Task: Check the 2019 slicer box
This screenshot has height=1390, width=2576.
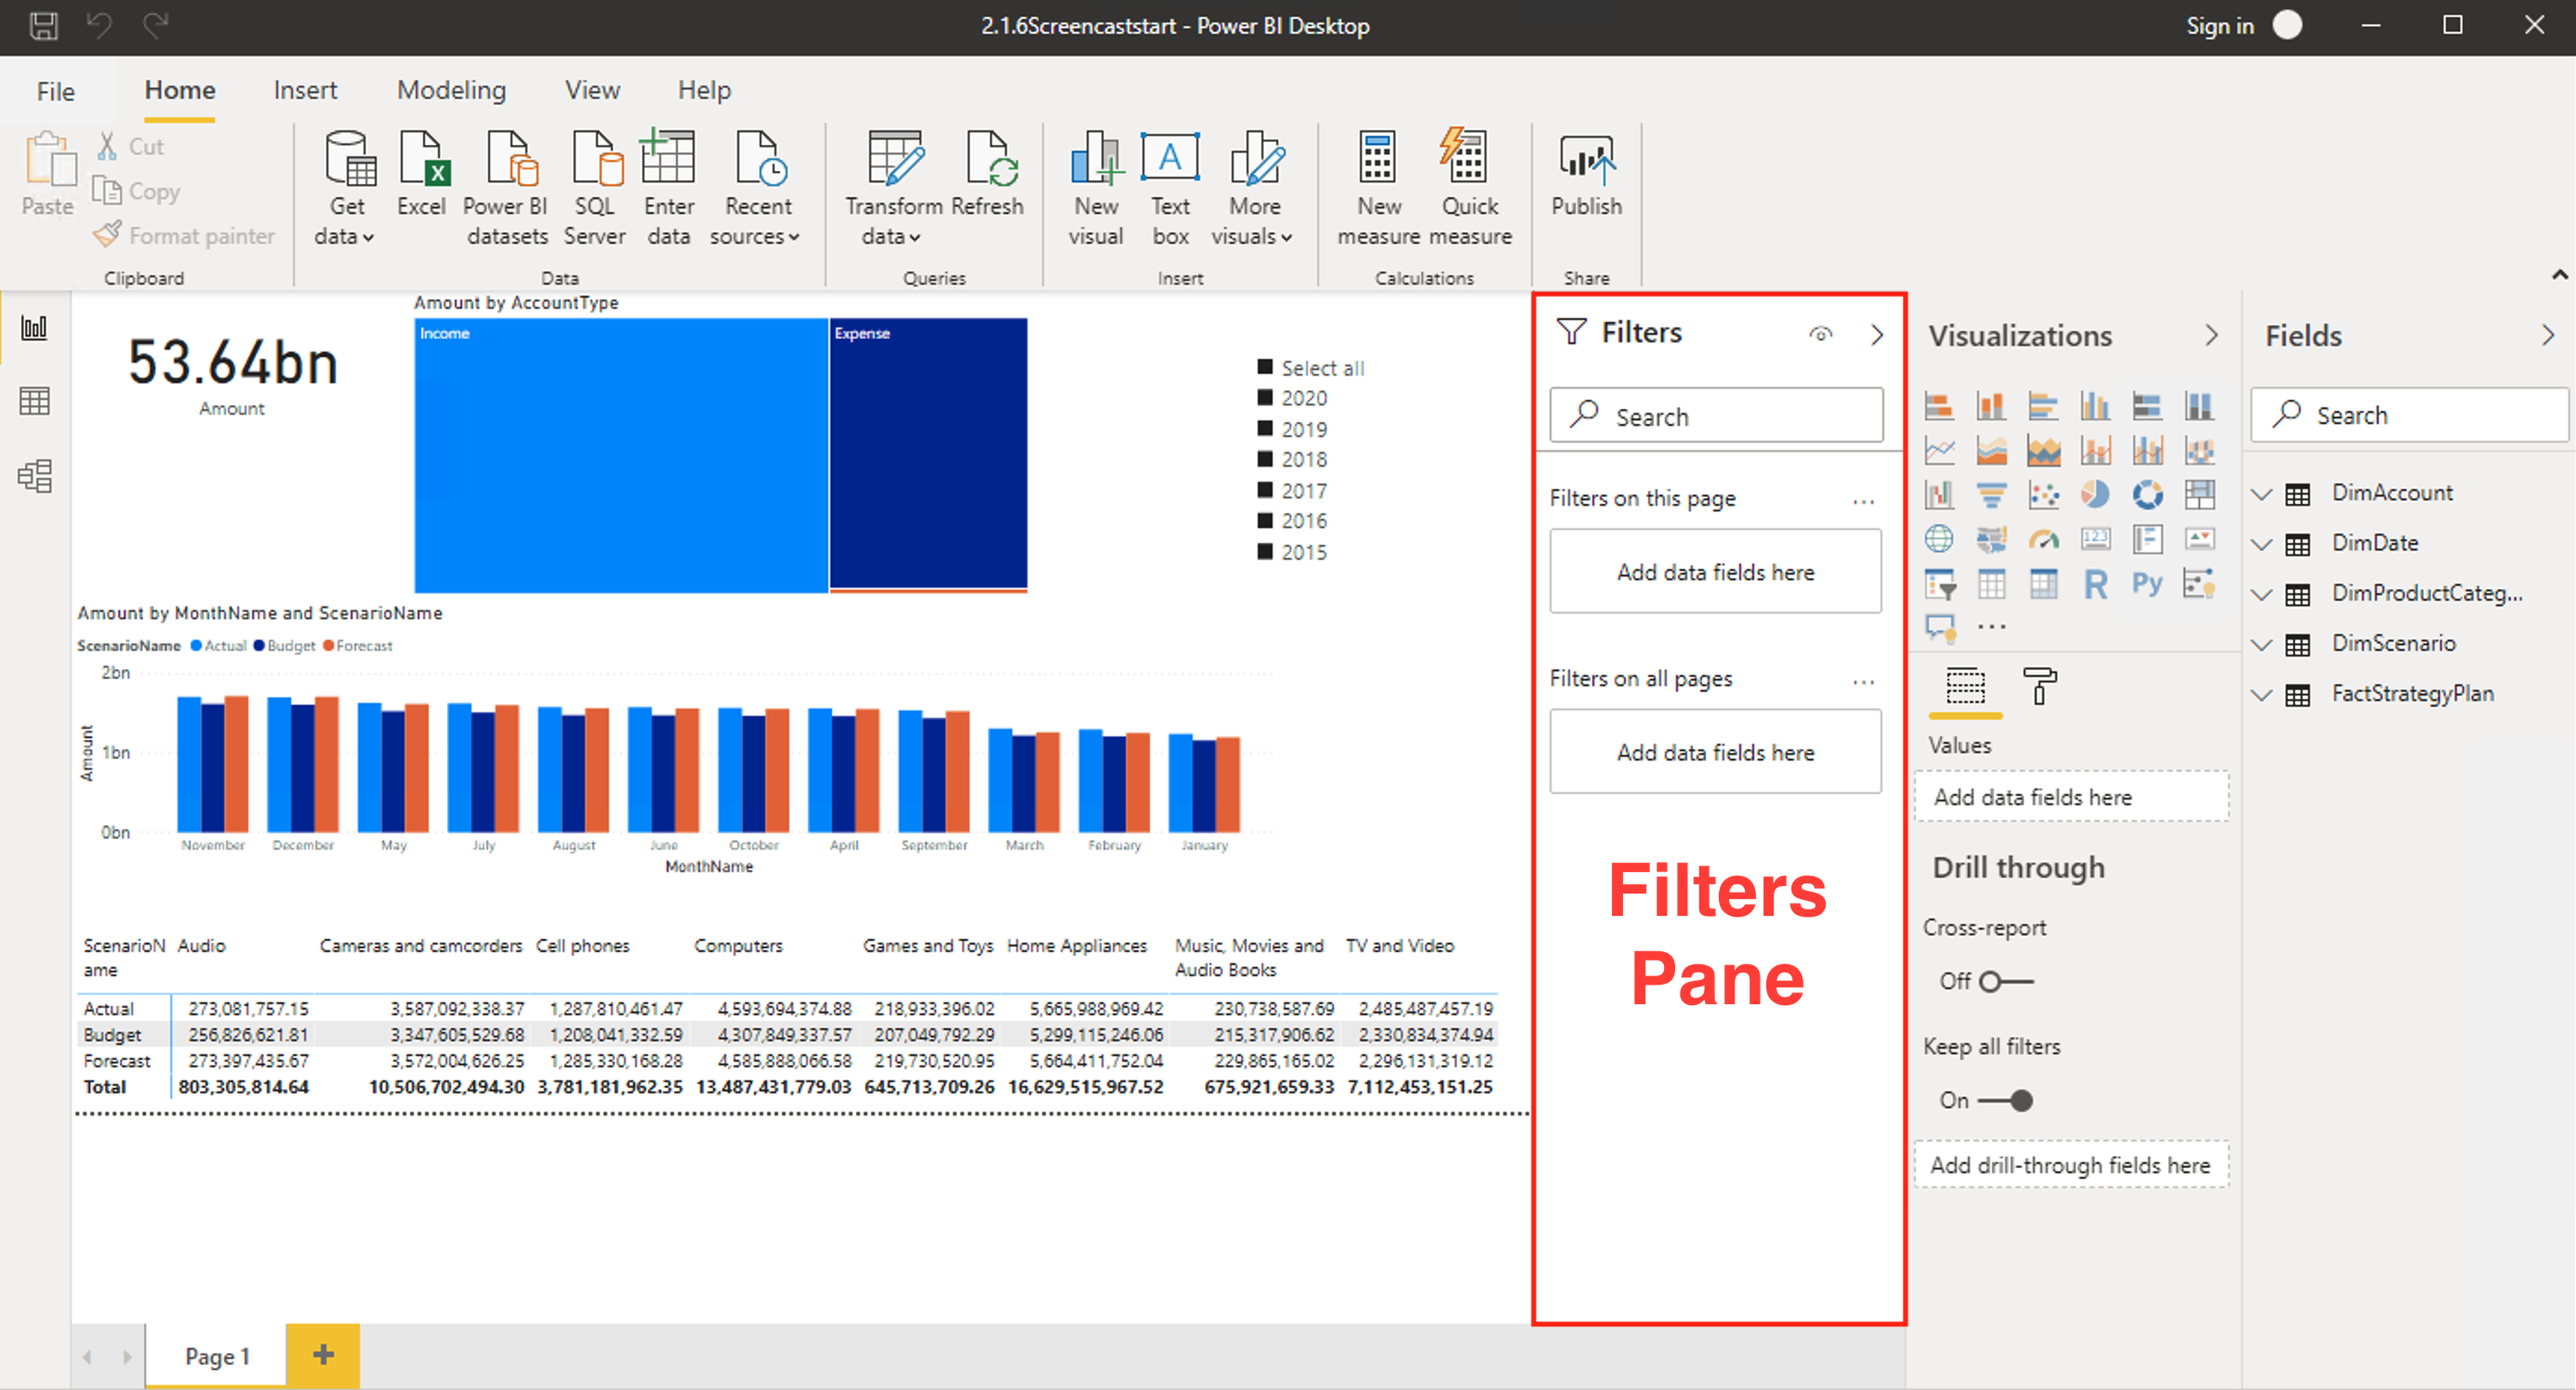Action: tap(1264, 429)
